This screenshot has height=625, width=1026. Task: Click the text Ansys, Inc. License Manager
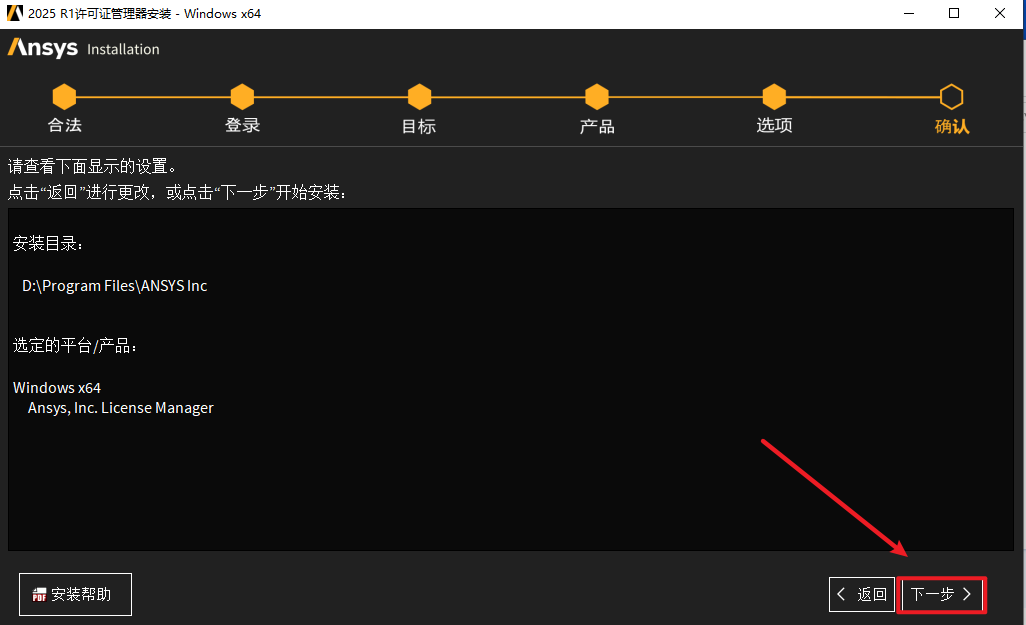tap(120, 408)
